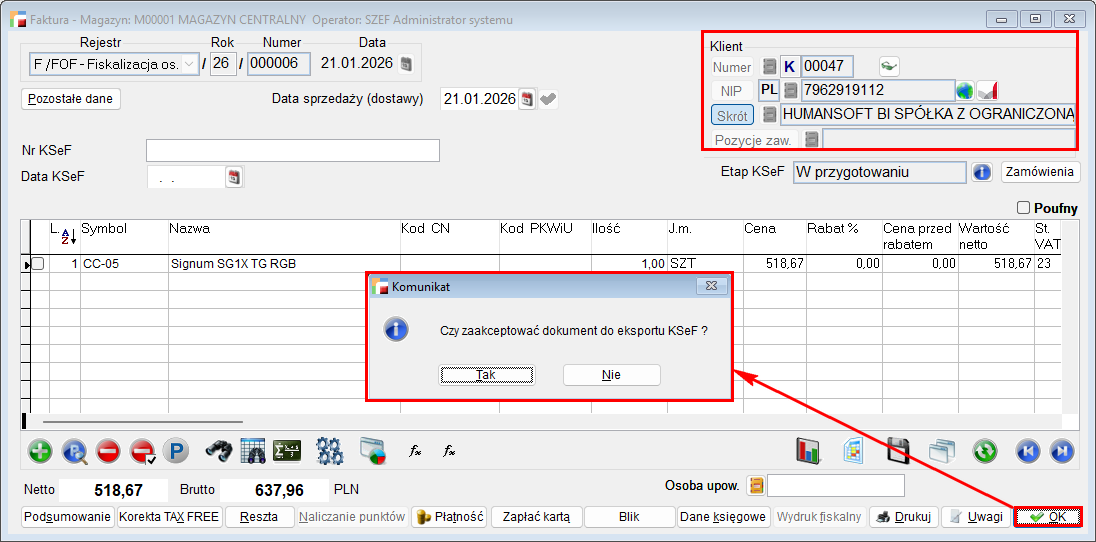Open the binoculars search icon
Image resolution: width=1096 pixels, height=542 pixels.
click(x=219, y=451)
